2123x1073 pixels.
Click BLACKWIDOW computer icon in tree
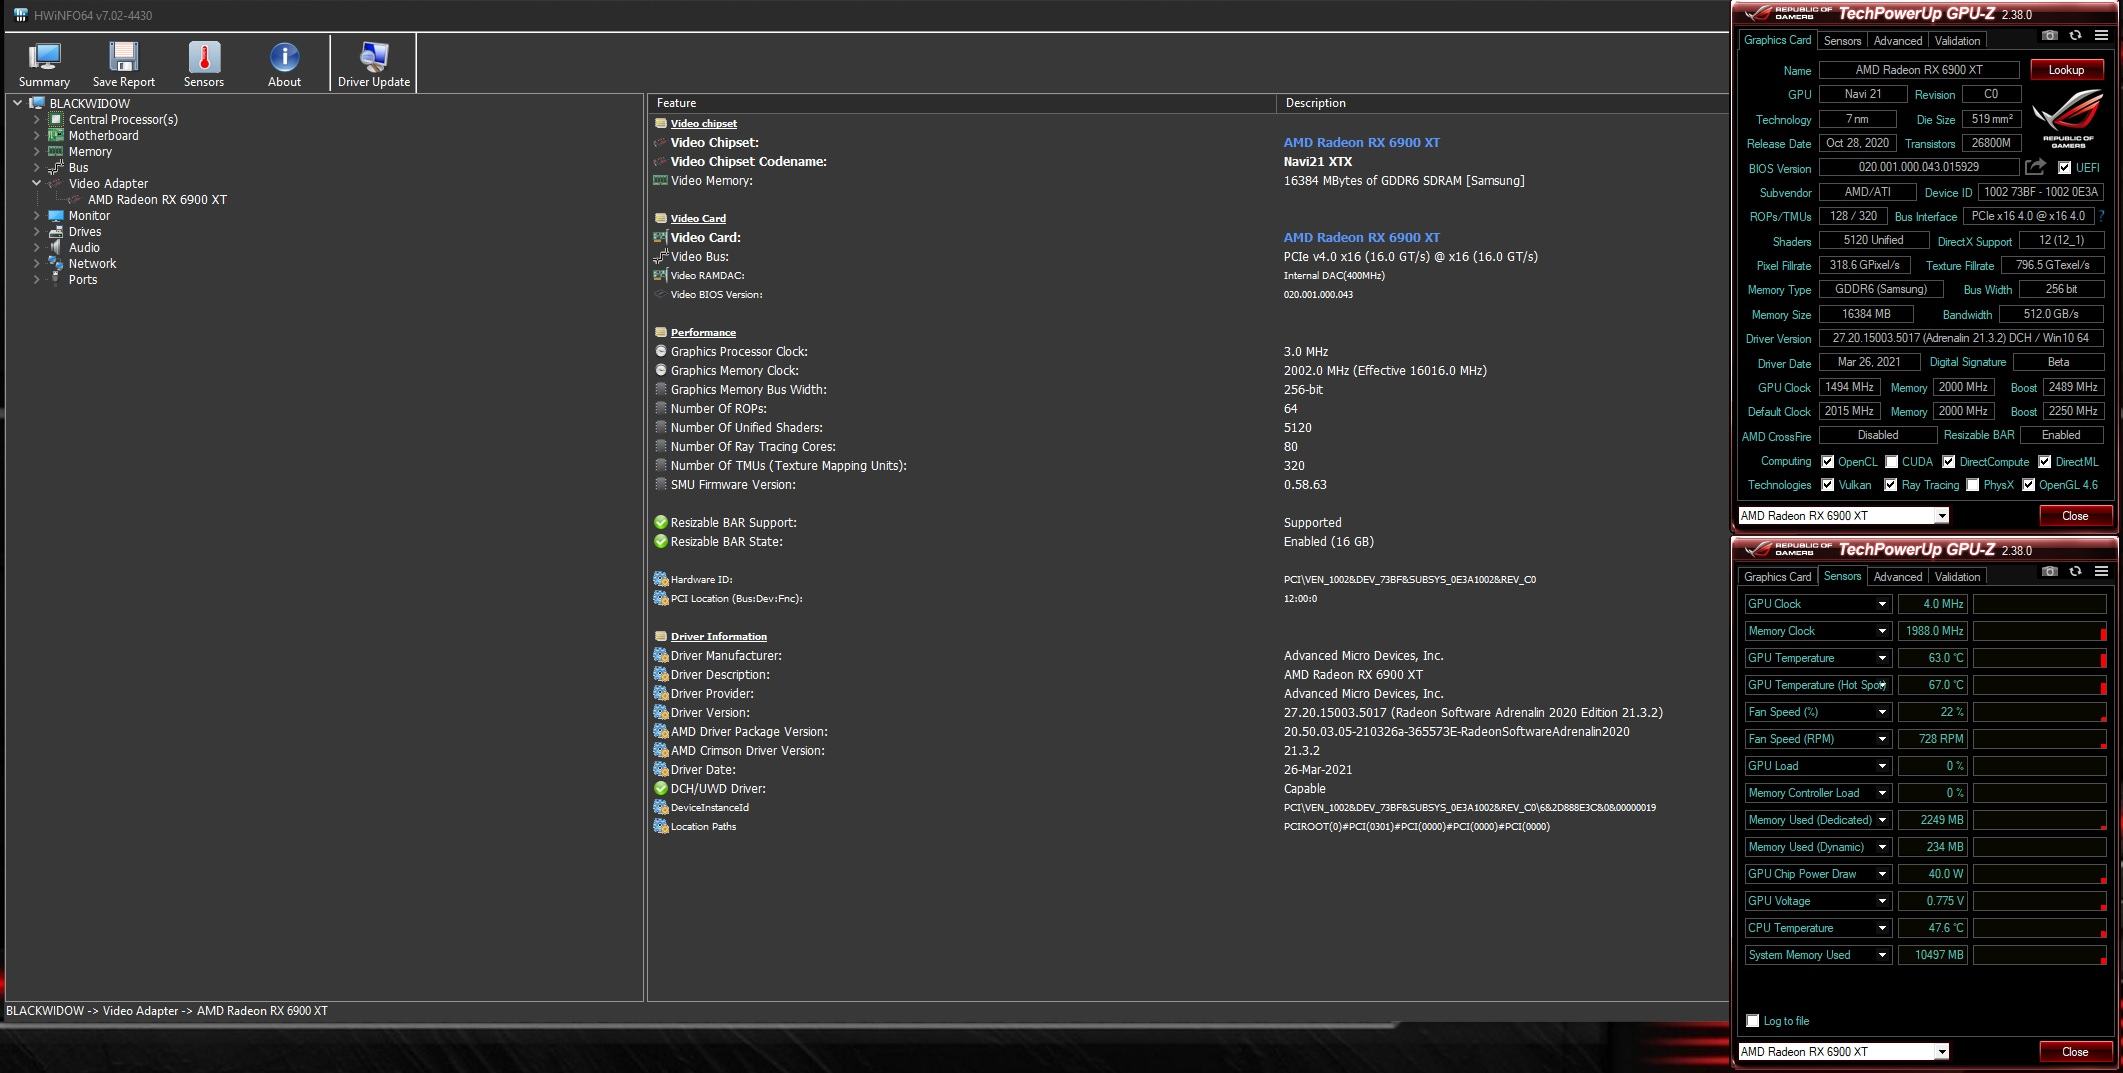37,103
